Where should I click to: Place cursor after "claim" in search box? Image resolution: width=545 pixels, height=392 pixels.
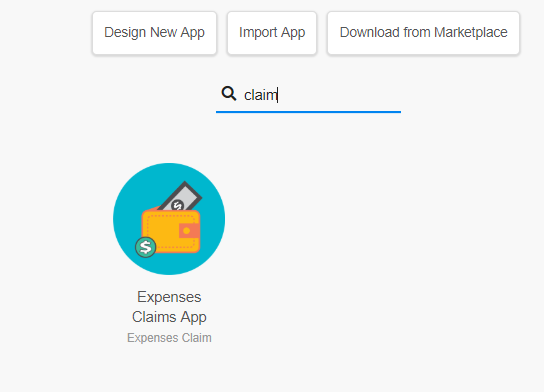click(278, 95)
